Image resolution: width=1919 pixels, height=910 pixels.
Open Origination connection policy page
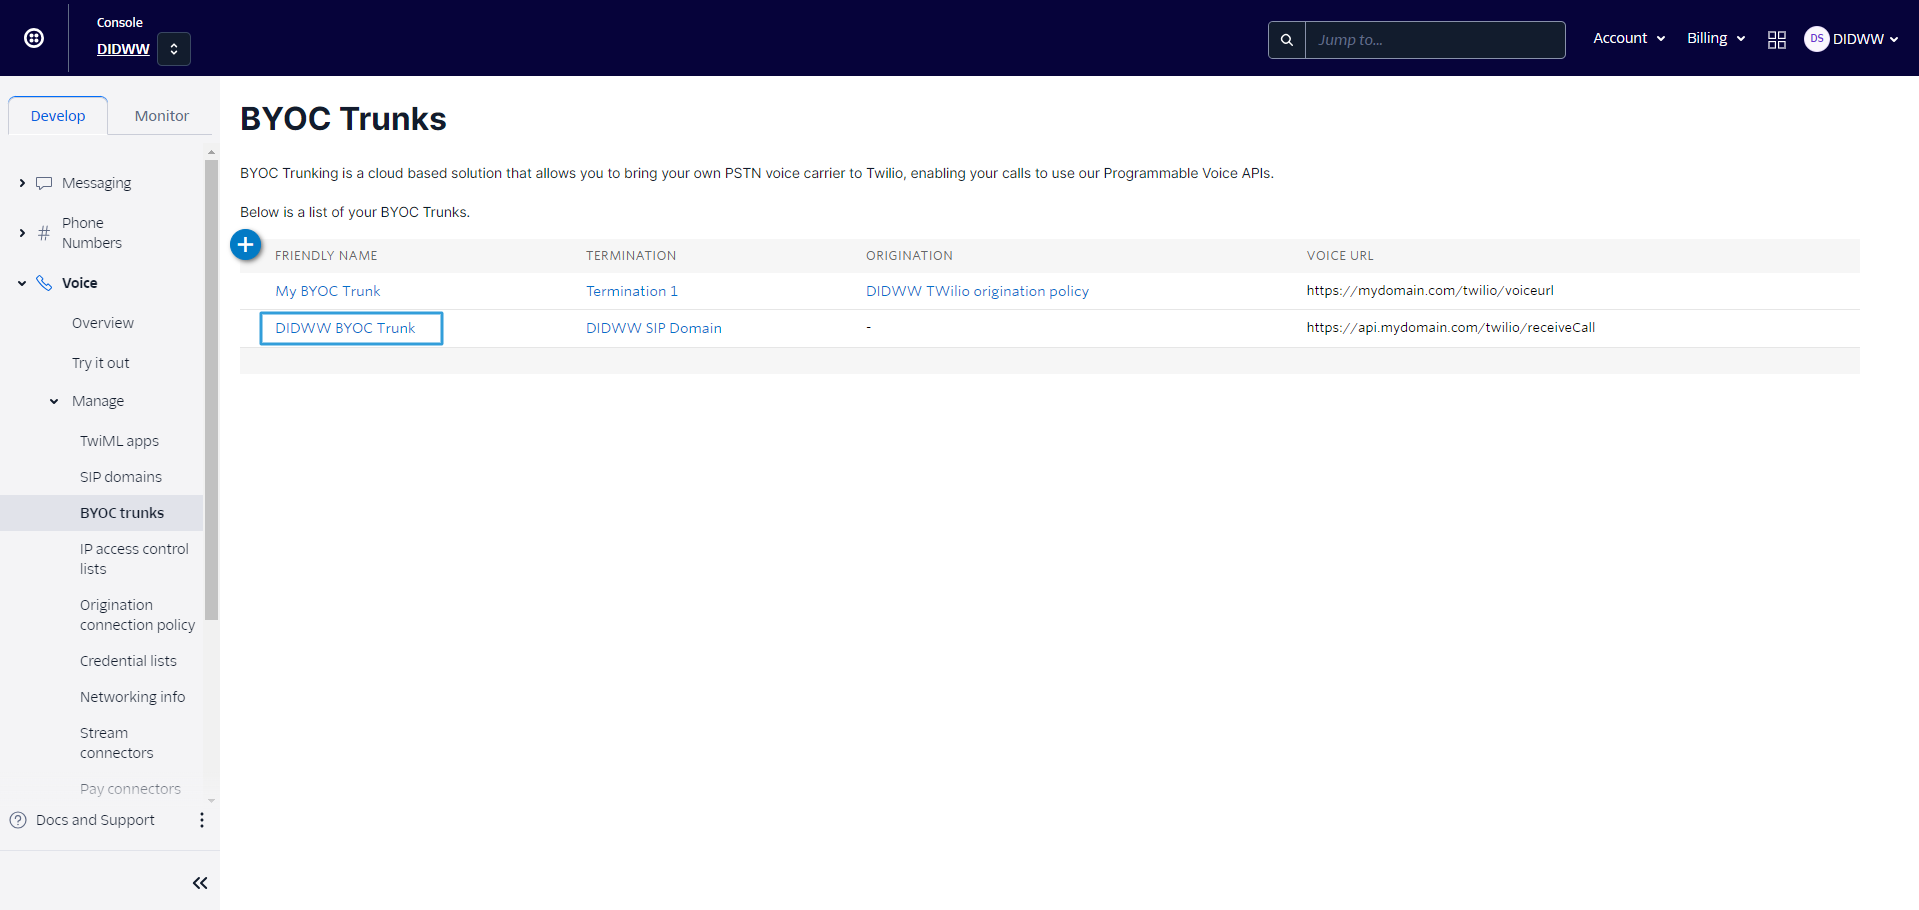click(x=137, y=615)
